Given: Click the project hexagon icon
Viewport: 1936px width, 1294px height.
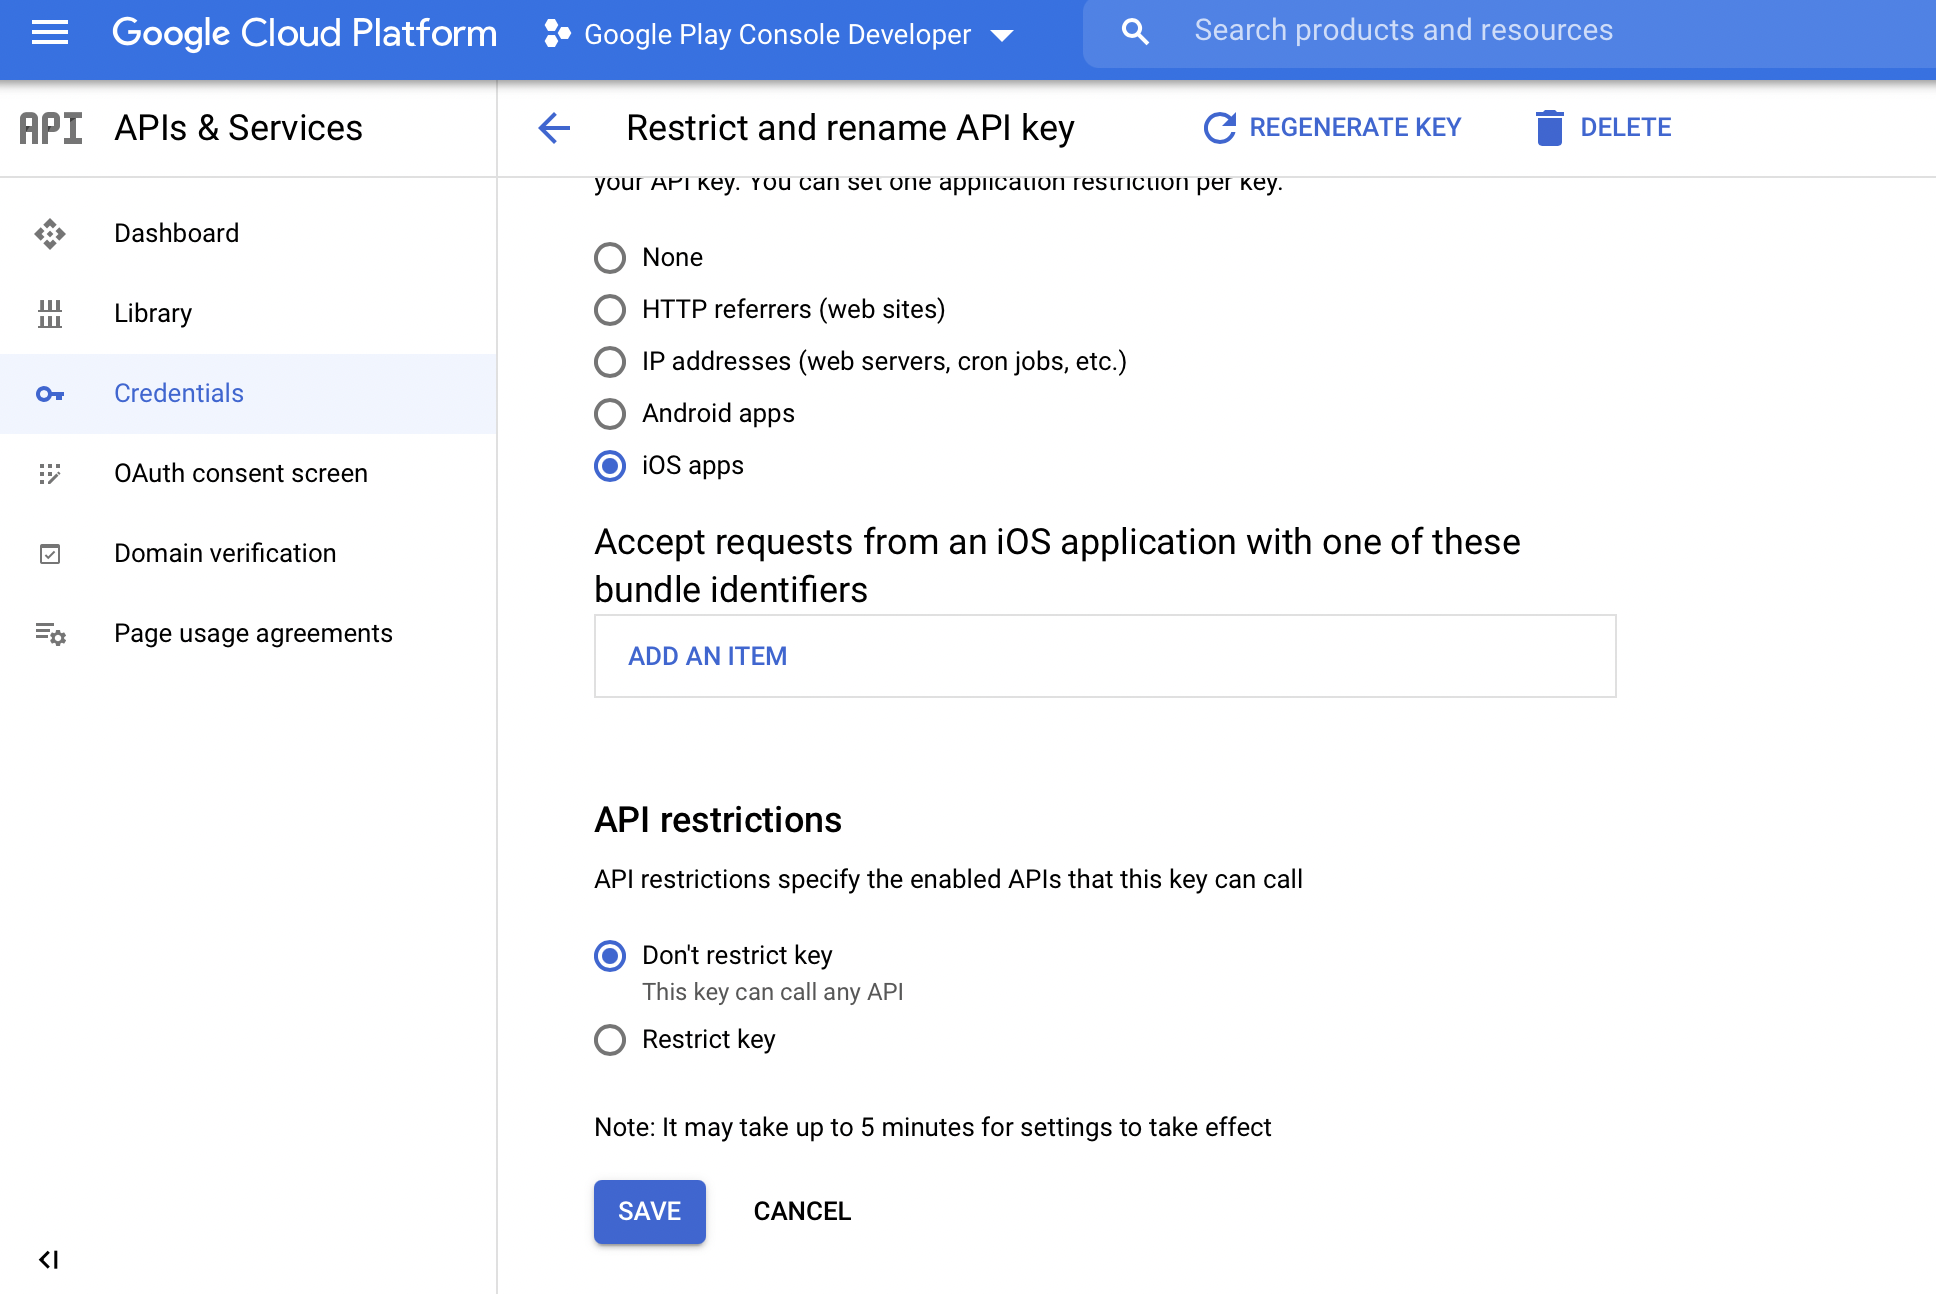Looking at the screenshot, I should pyautogui.click(x=557, y=34).
